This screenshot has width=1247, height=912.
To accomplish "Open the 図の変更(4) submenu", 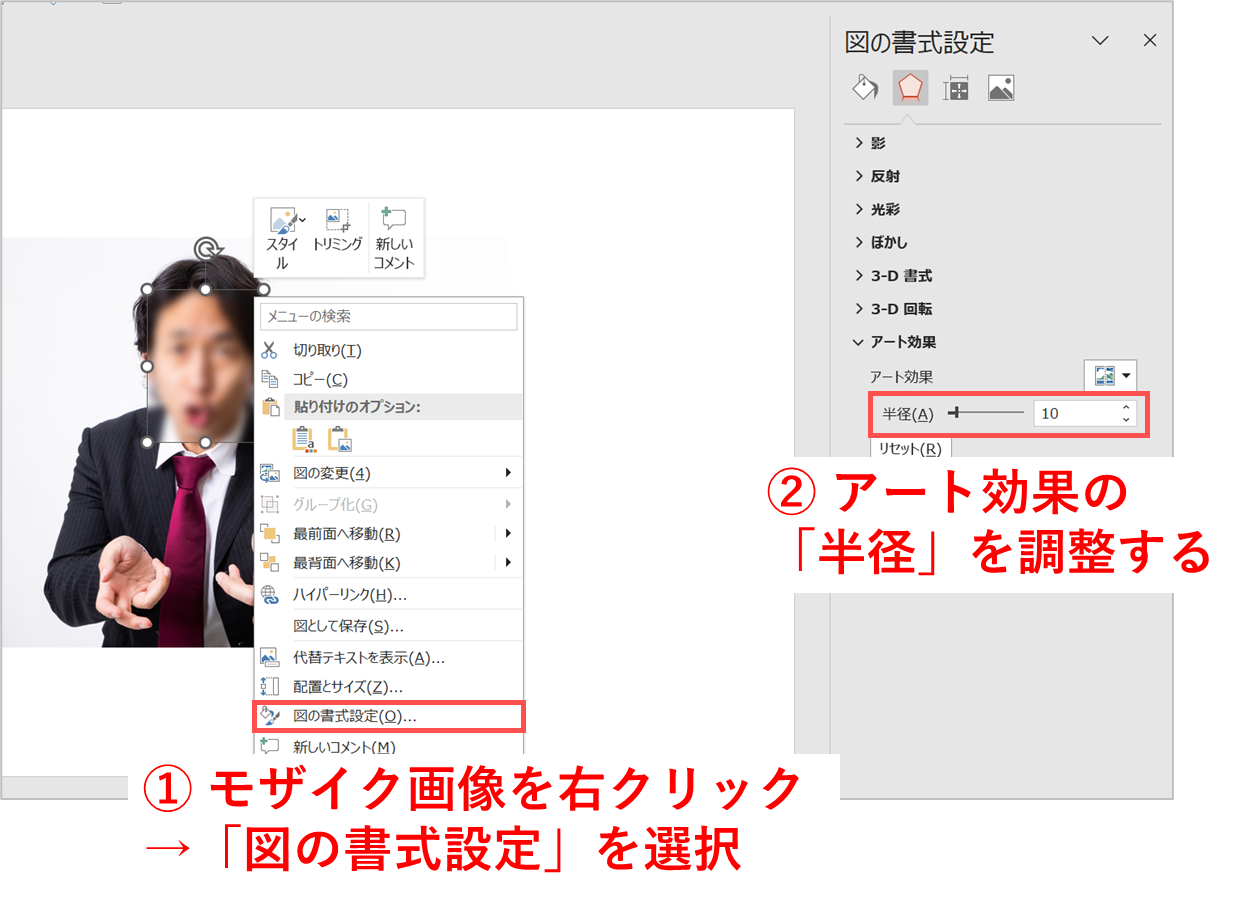I will (x=389, y=473).
